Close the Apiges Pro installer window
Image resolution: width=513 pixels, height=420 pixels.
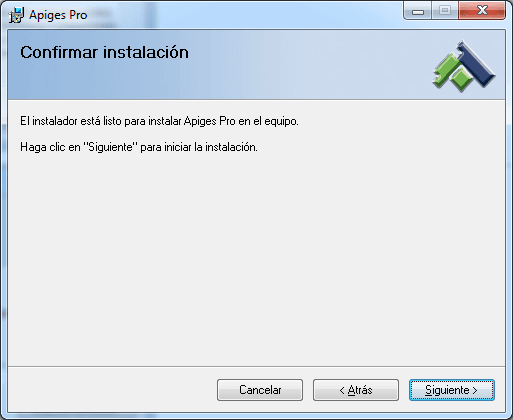pyautogui.click(x=482, y=11)
